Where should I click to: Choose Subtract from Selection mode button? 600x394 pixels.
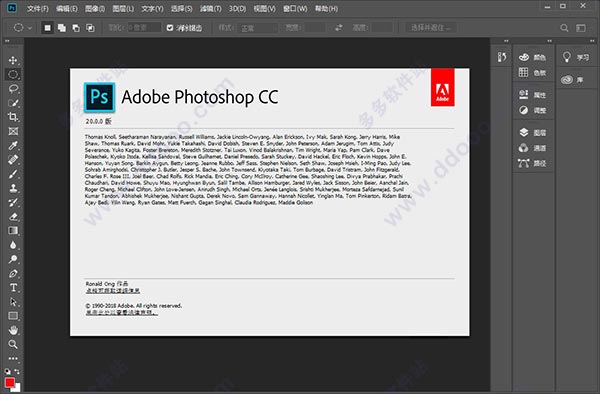[76, 28]
